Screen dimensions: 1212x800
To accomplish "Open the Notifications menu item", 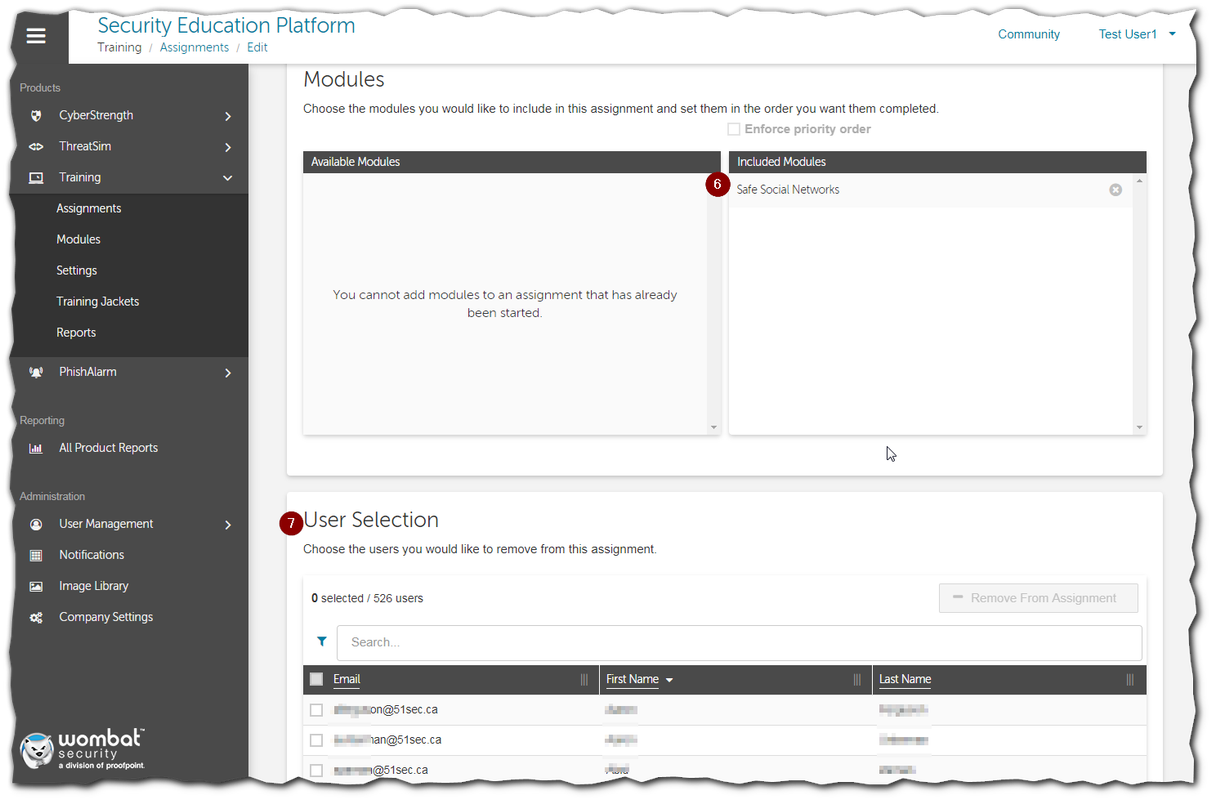I will click(x=92, y=555).
